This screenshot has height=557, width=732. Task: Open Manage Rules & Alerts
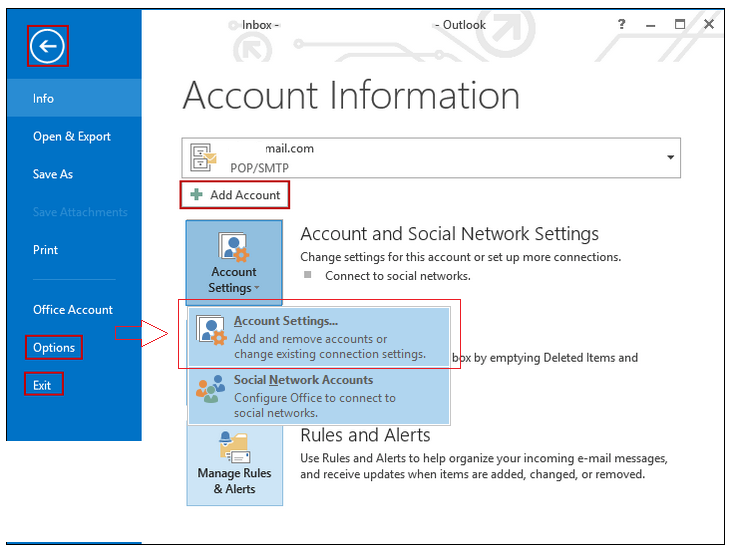click(x=234, y=466)
